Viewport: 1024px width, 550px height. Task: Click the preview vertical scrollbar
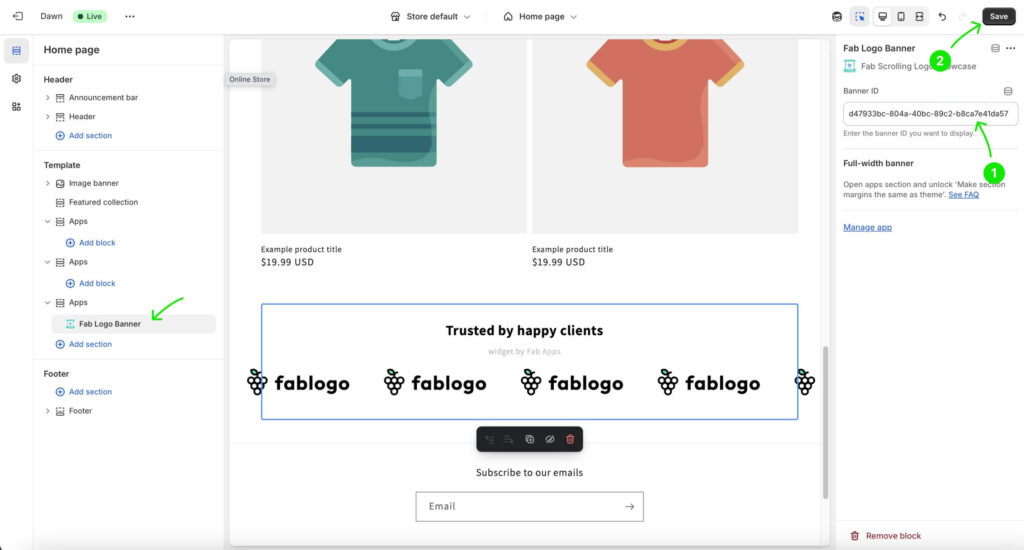click(x=825, y=422)
